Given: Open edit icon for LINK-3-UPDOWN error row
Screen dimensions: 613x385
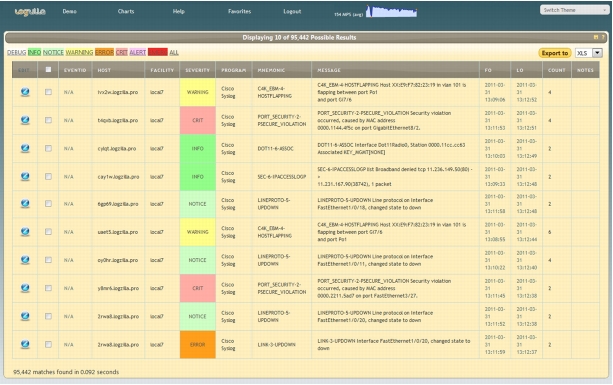Looking at the screenshot, I should (x=25, y=344).
